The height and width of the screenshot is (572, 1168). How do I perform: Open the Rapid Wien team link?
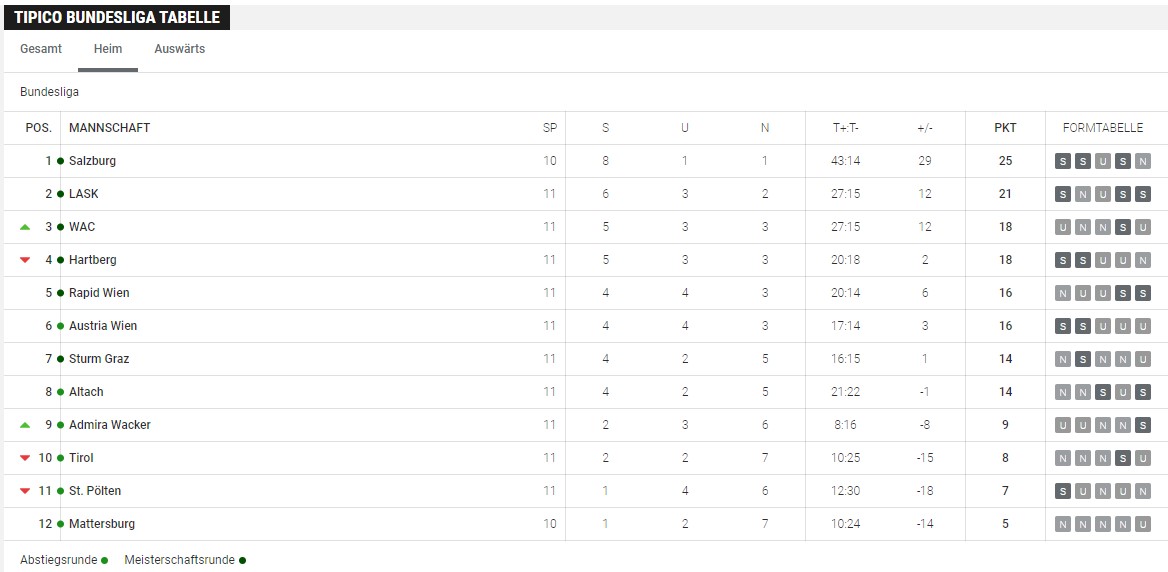point(99,293)
